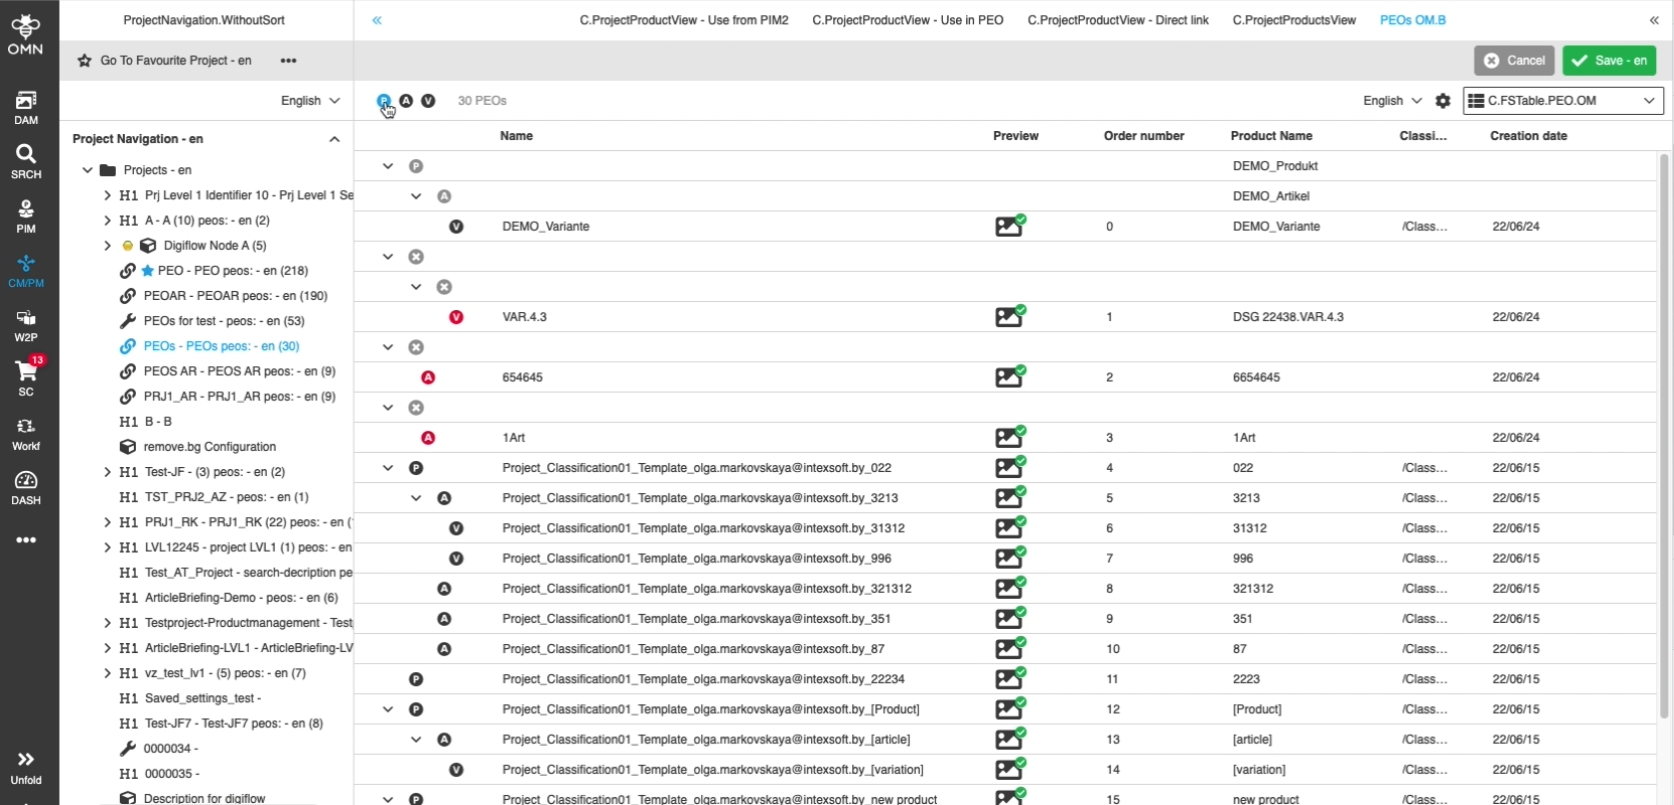The width and height of the screenshot is (1674, 805).
Task: Click the table settings gear icon
Action: tap(1442, 101)
